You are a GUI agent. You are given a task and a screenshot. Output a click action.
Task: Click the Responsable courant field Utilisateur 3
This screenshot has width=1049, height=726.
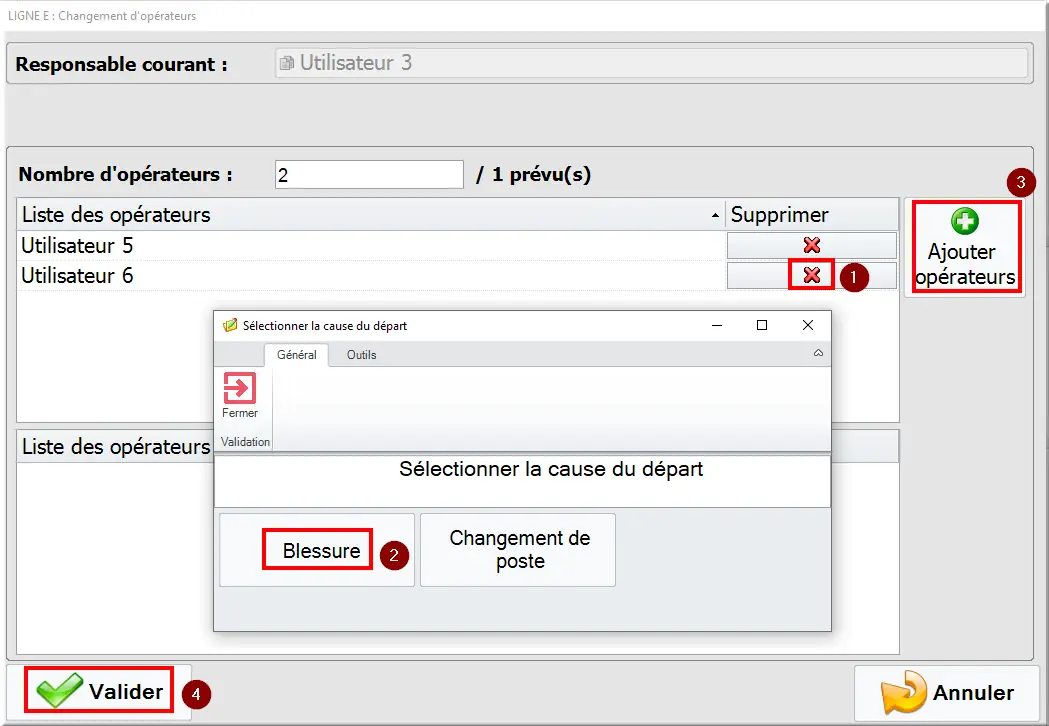(x=651, y=63)
